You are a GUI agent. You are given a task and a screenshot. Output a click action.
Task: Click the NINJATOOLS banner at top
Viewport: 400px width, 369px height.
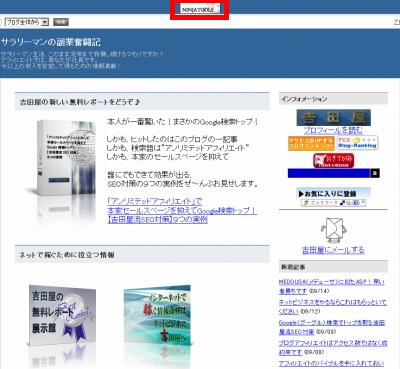click(x=199, y=9)
